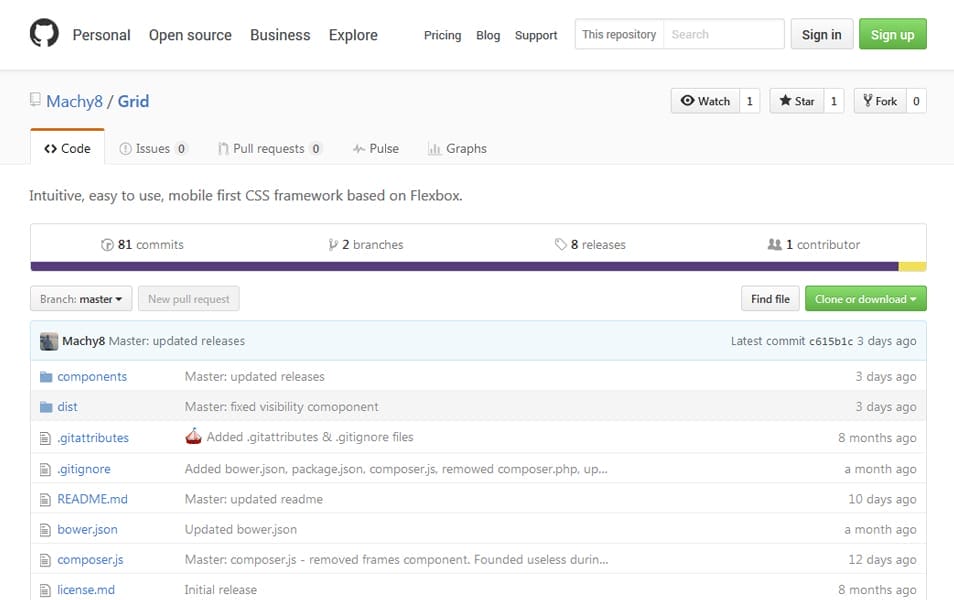
Task: Open the Code tab
Action: click(68, 148)
